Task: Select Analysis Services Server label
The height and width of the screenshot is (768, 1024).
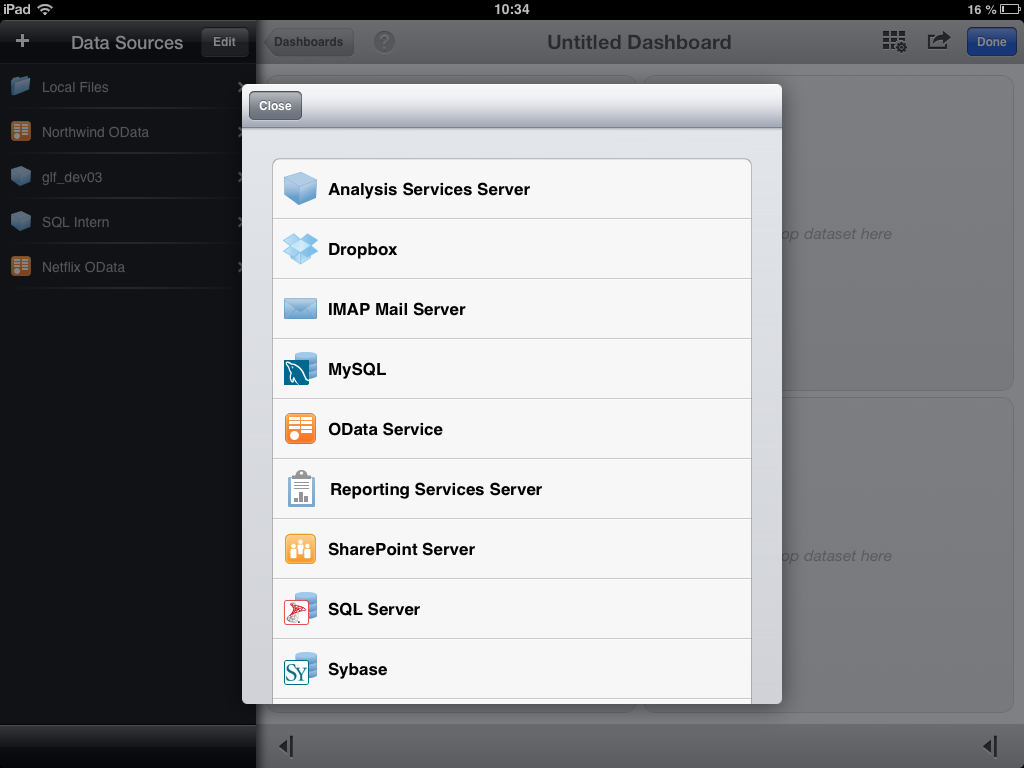Action: click(x=428, y=189)
